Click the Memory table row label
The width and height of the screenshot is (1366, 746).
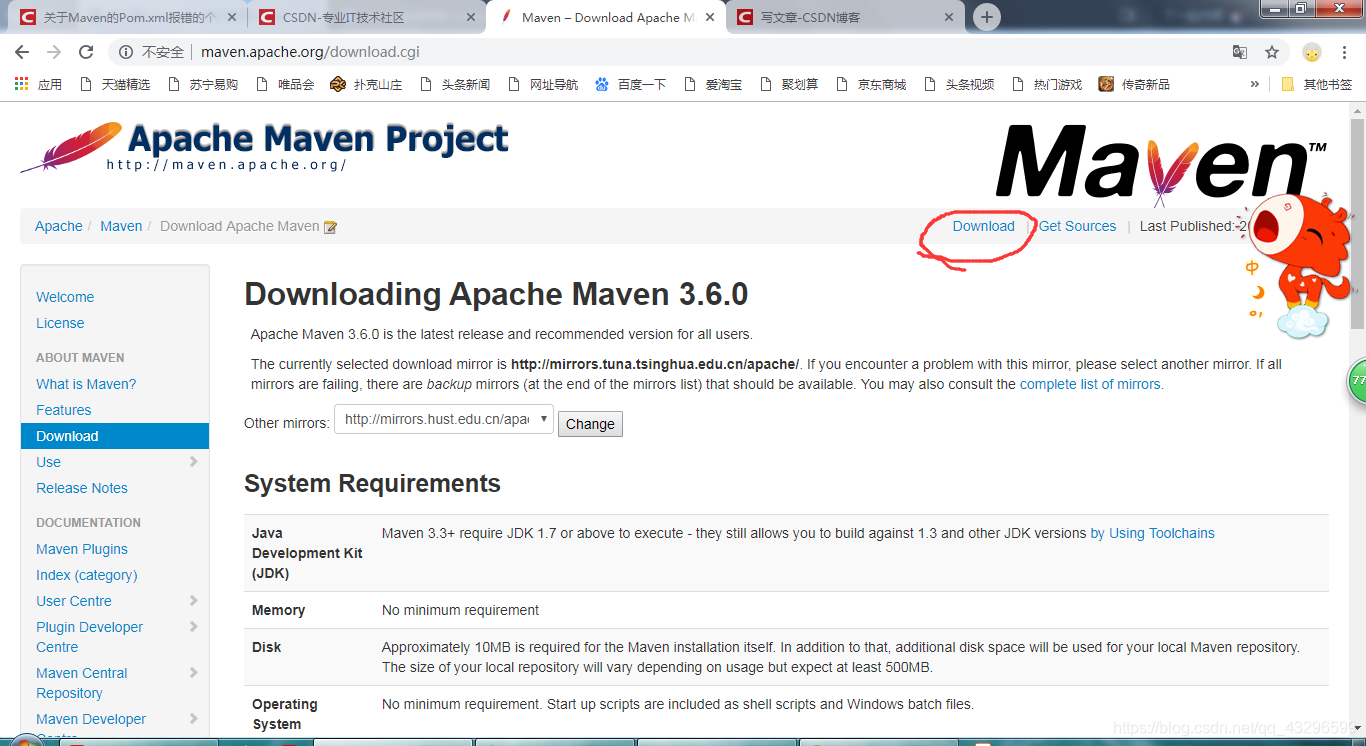coord(278,610)
